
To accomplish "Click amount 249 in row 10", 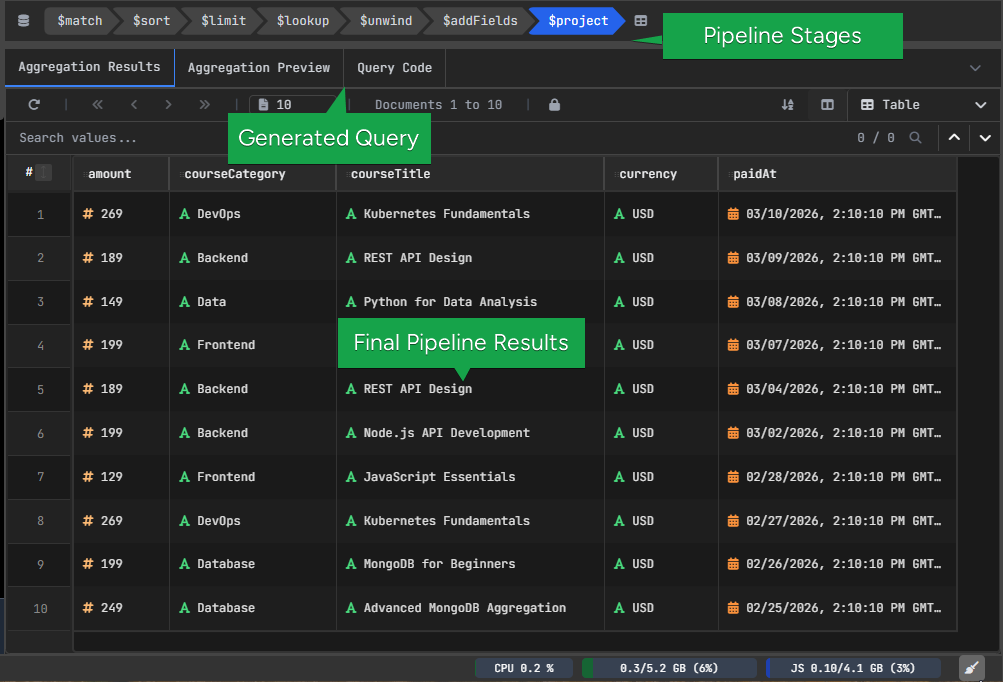I will point(121,608).
